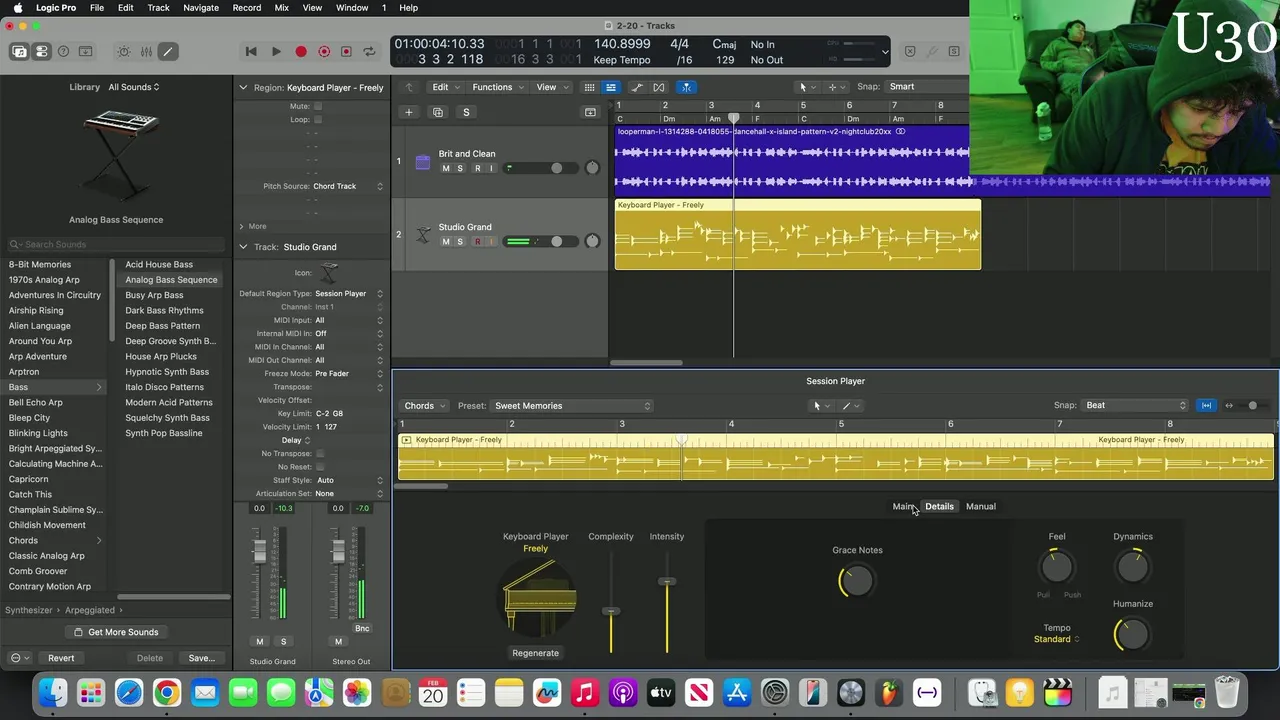Toggle the Cycle loop button
This screenshot has height=720, width=1280.
pos(369,52)
